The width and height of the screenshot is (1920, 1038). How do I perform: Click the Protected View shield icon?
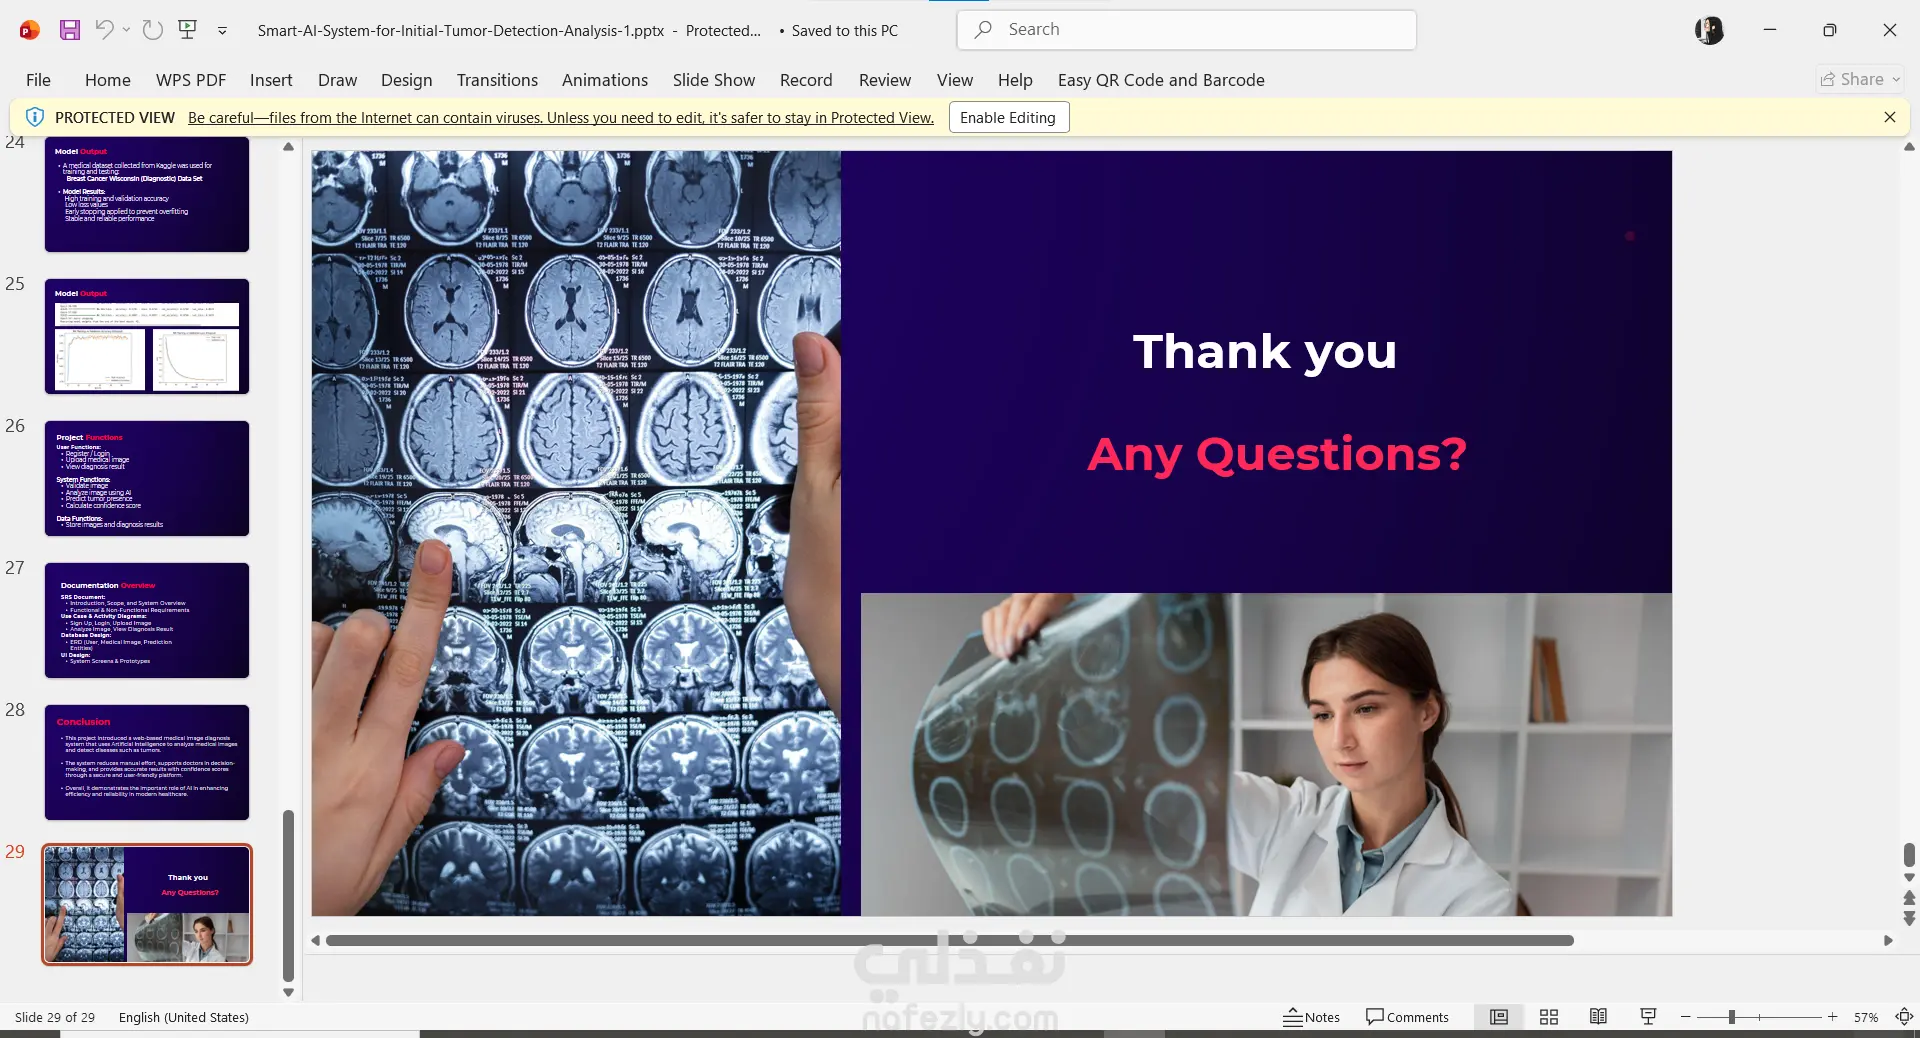[34, 117]
